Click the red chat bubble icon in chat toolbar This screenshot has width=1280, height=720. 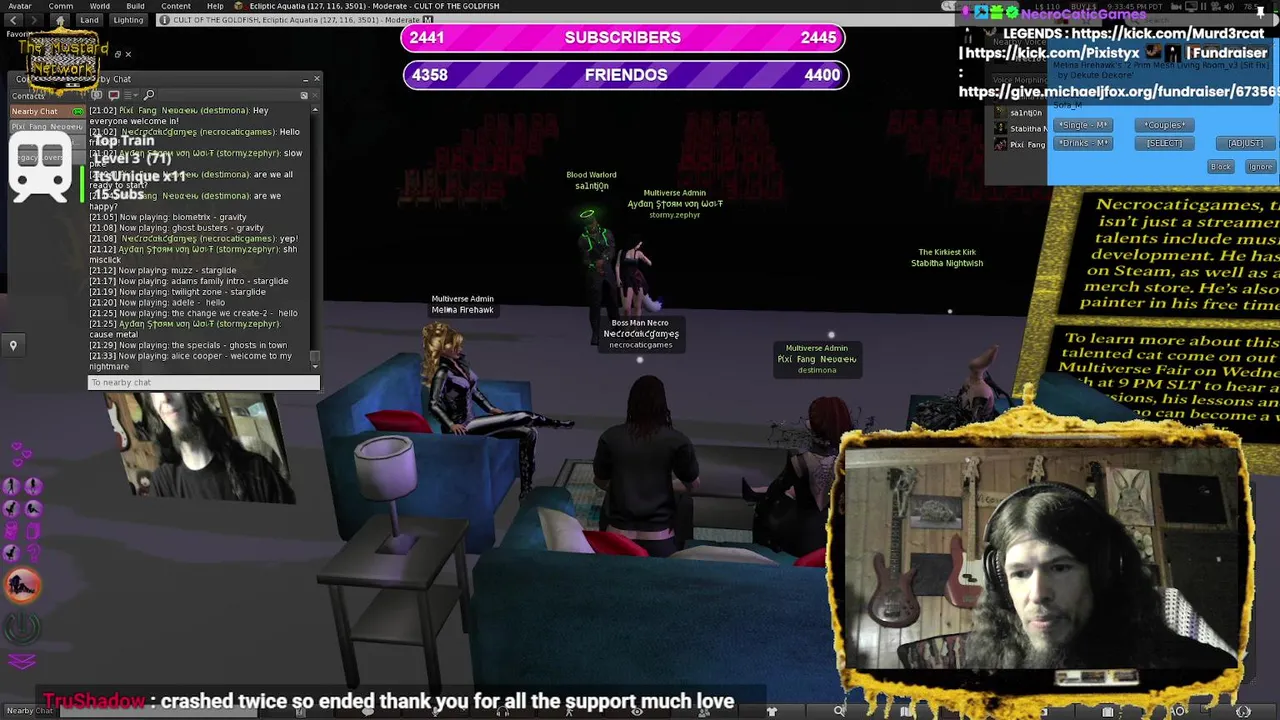click(x=113, y=95)
